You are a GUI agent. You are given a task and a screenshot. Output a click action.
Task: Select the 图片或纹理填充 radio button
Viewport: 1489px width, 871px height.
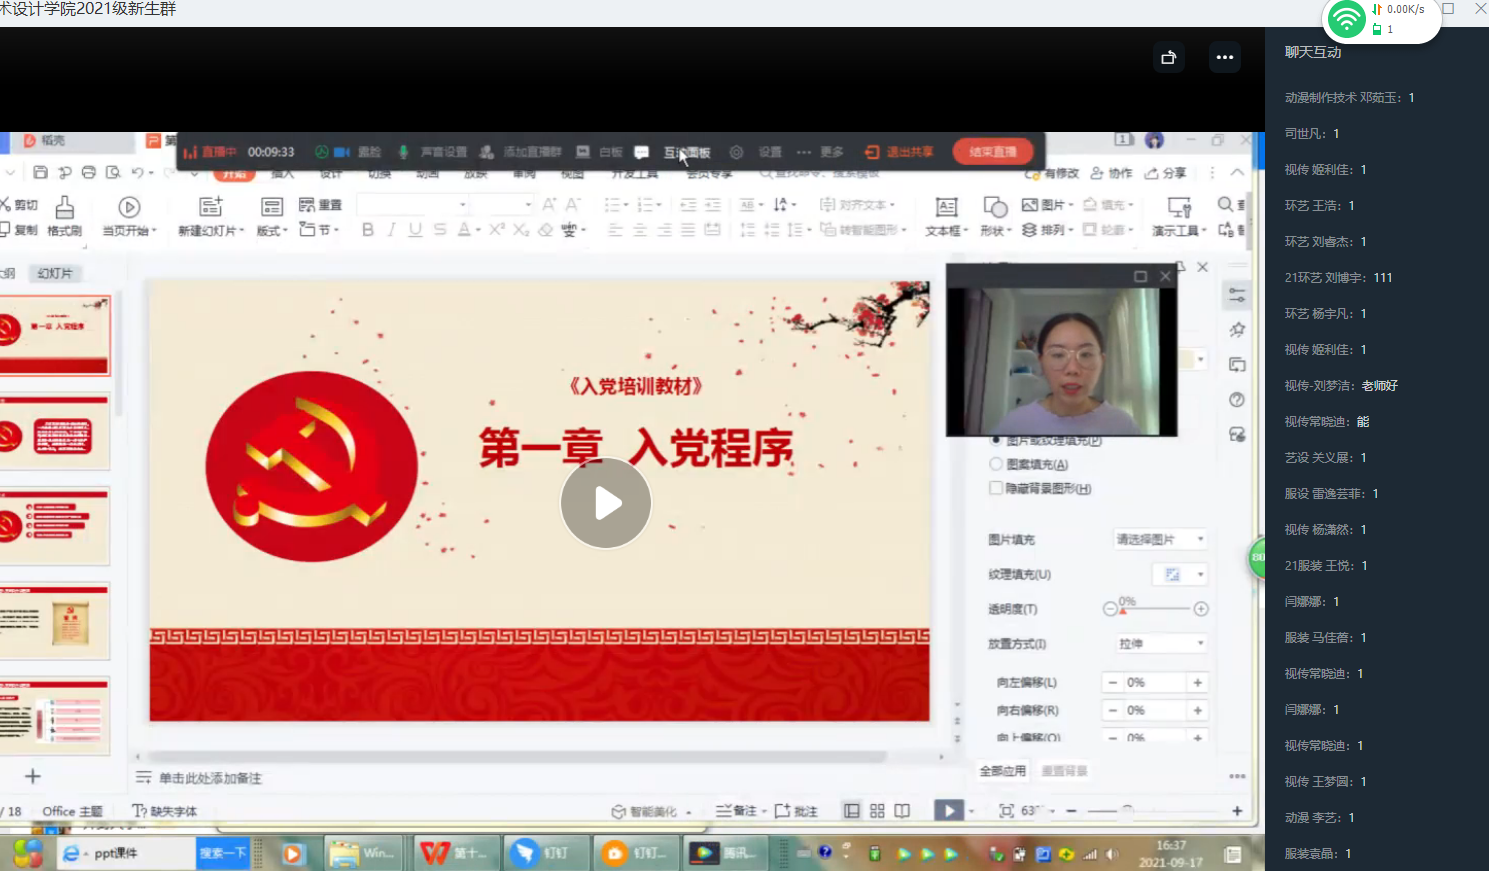[x=996, y=440]
